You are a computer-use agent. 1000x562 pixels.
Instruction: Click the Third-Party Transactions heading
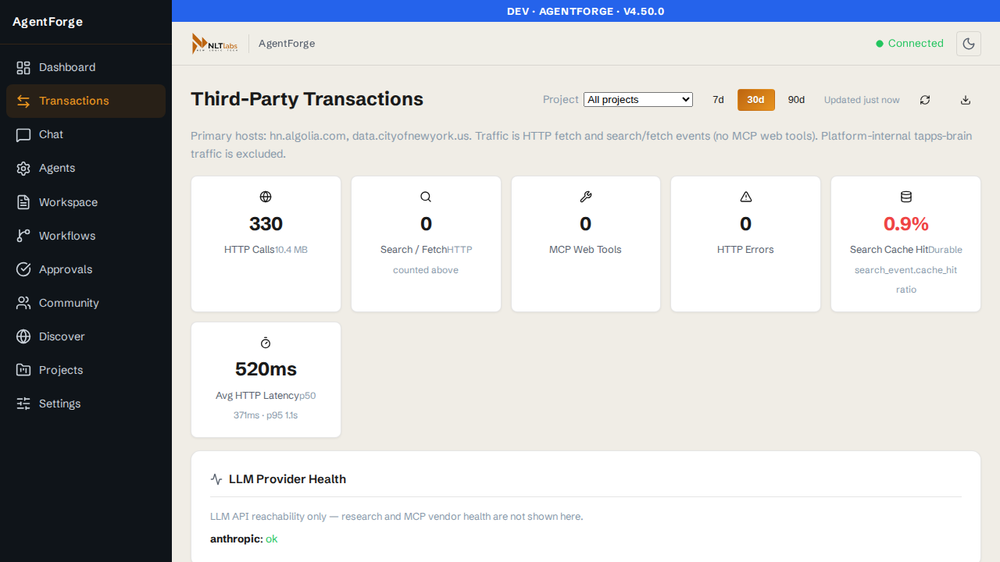[x=307, y=99]
